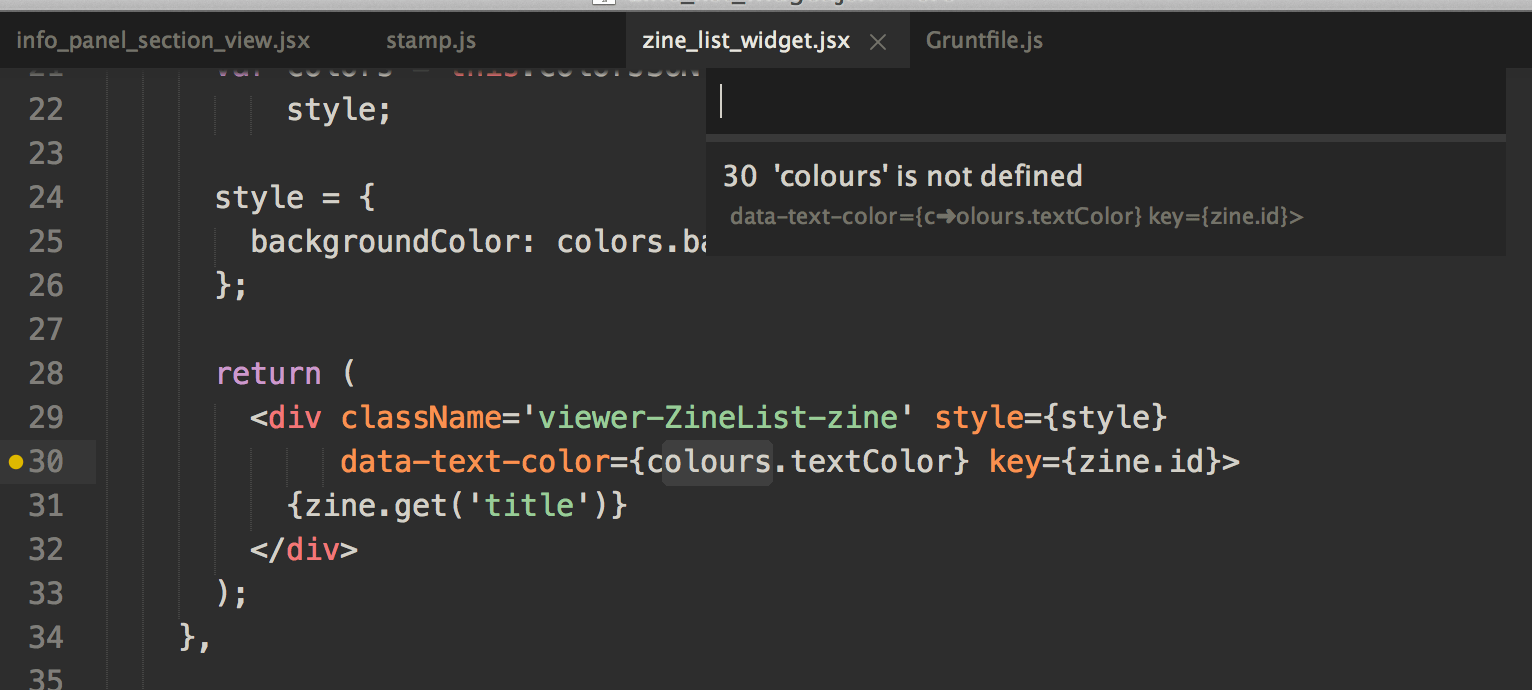Click 'style={style}' attribute on line 29
This screenshot has height=690, width=1532.
(1051, 417)
